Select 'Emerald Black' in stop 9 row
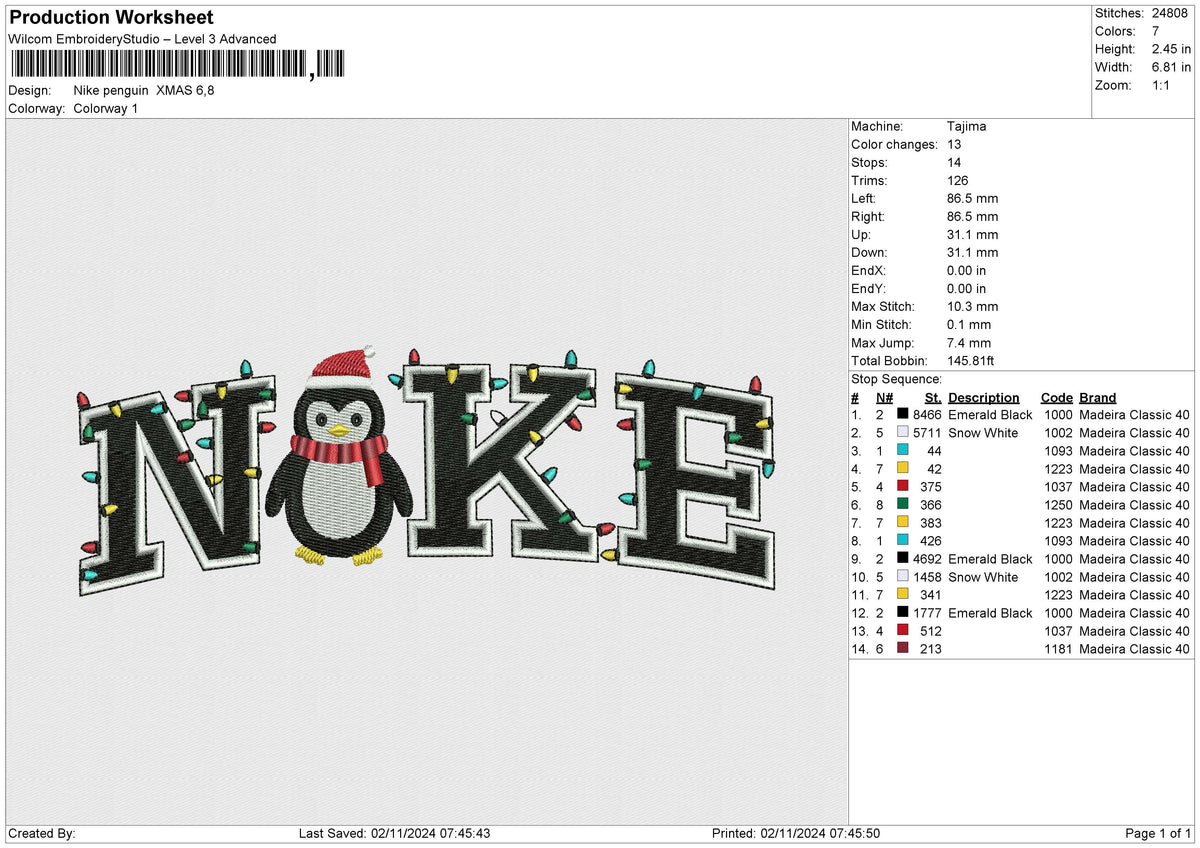The image size is (1200, 848). 990,559
